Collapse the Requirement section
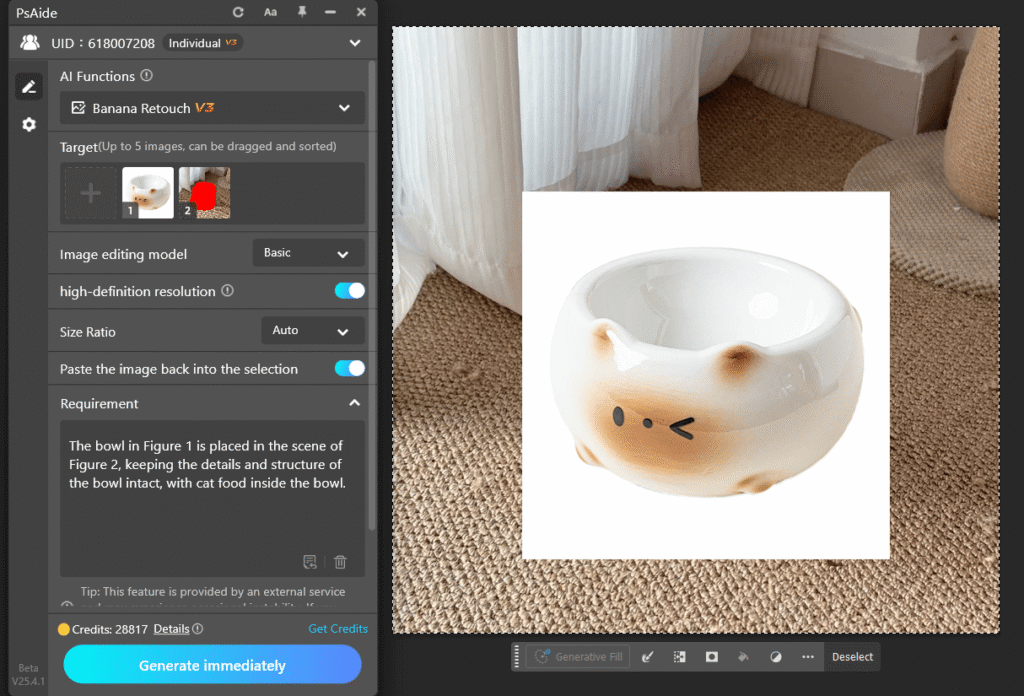The width and height of the screenshot is (1024, 696). (354, 403)
